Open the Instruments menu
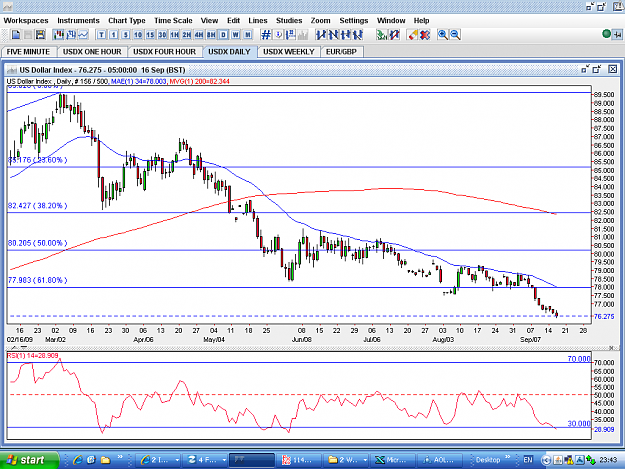The width and height of the screenshot is (625, 469). pos(79,21)
